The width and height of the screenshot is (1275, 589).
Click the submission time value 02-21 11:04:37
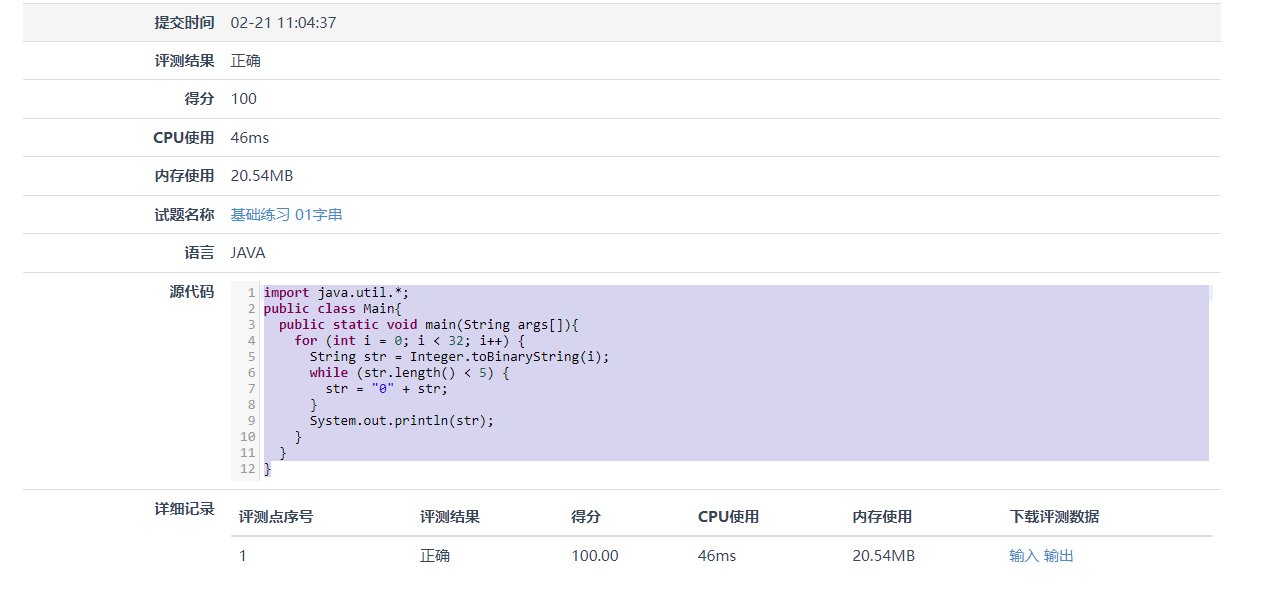point(283,22)
